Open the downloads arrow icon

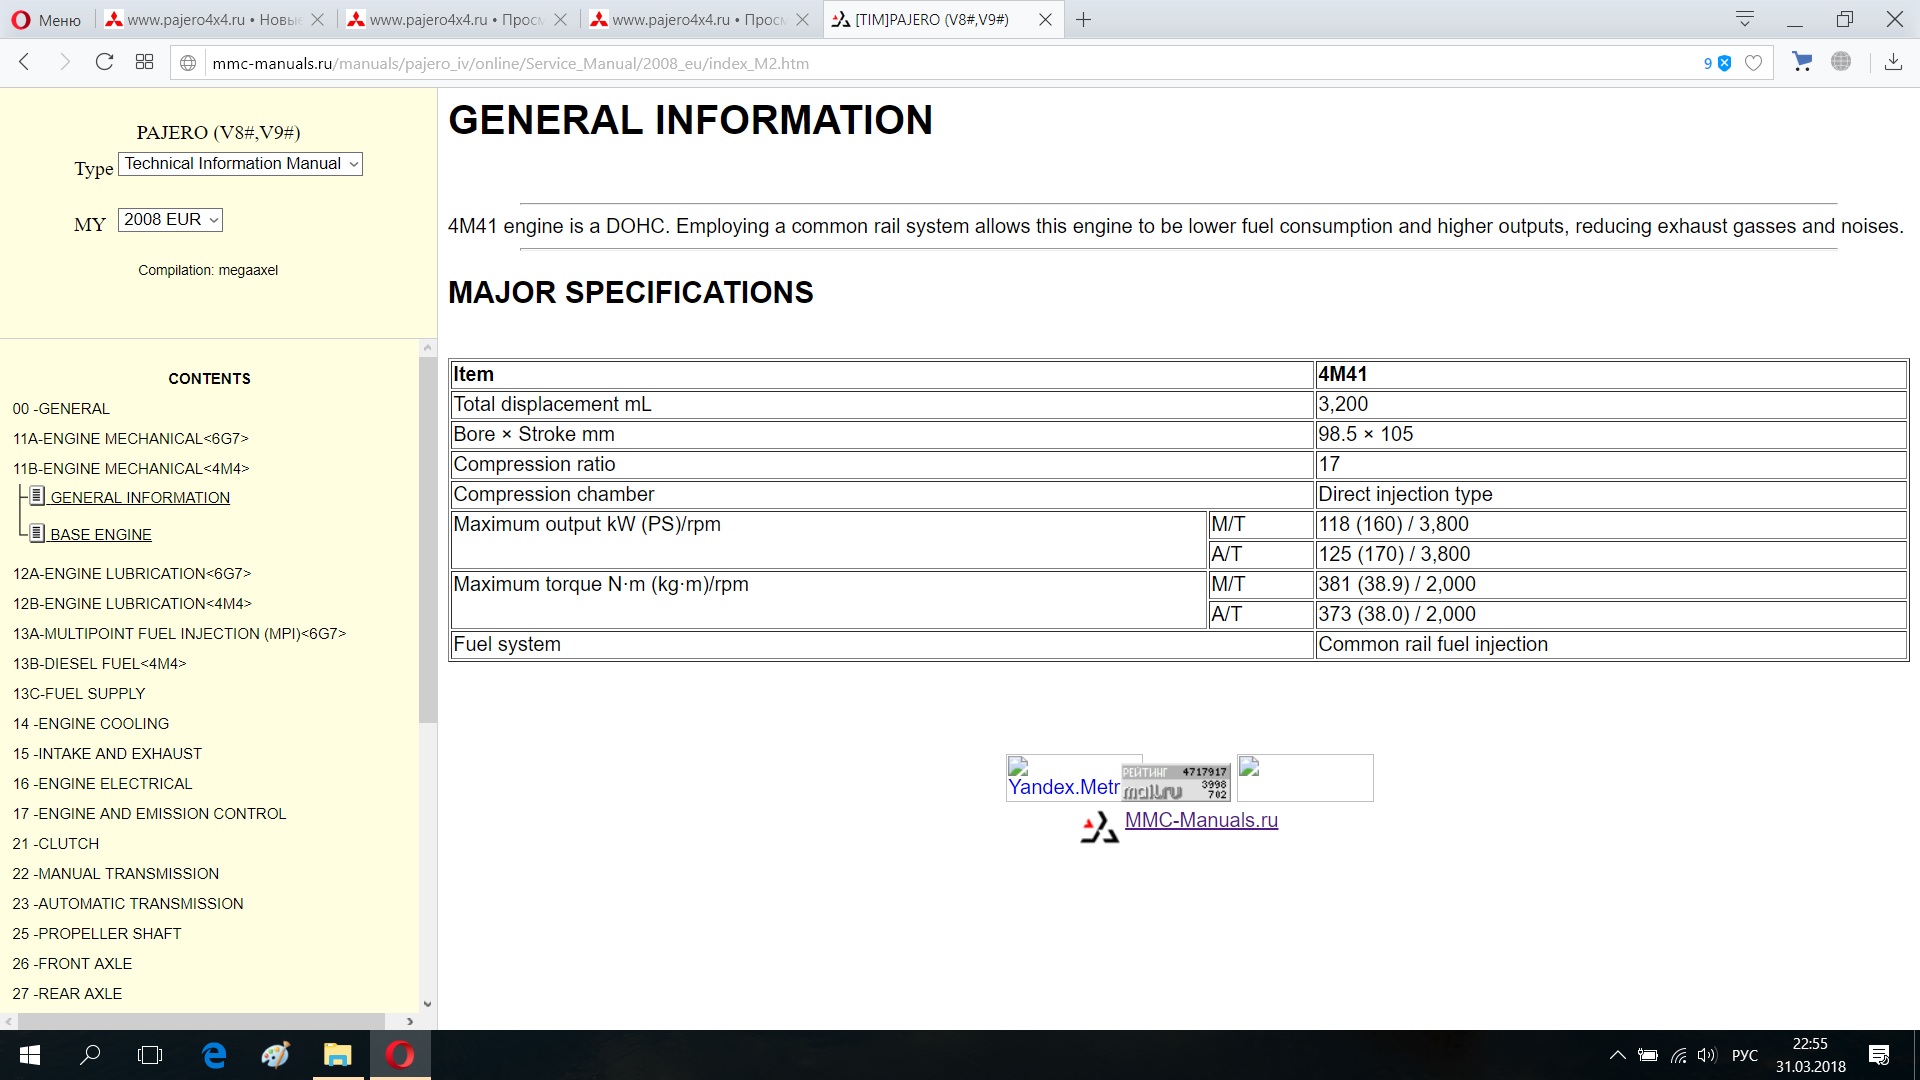coord(1893,62)
